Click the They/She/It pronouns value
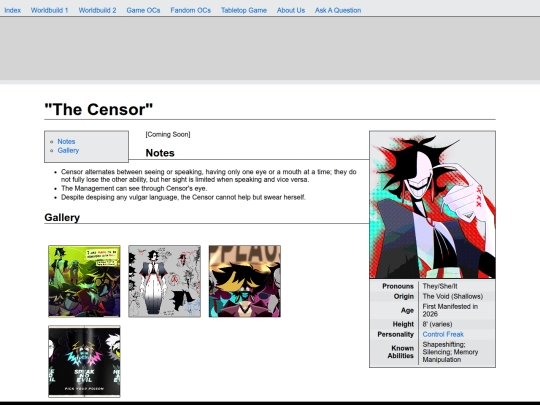The image size is (540, 405). [440, 286]
